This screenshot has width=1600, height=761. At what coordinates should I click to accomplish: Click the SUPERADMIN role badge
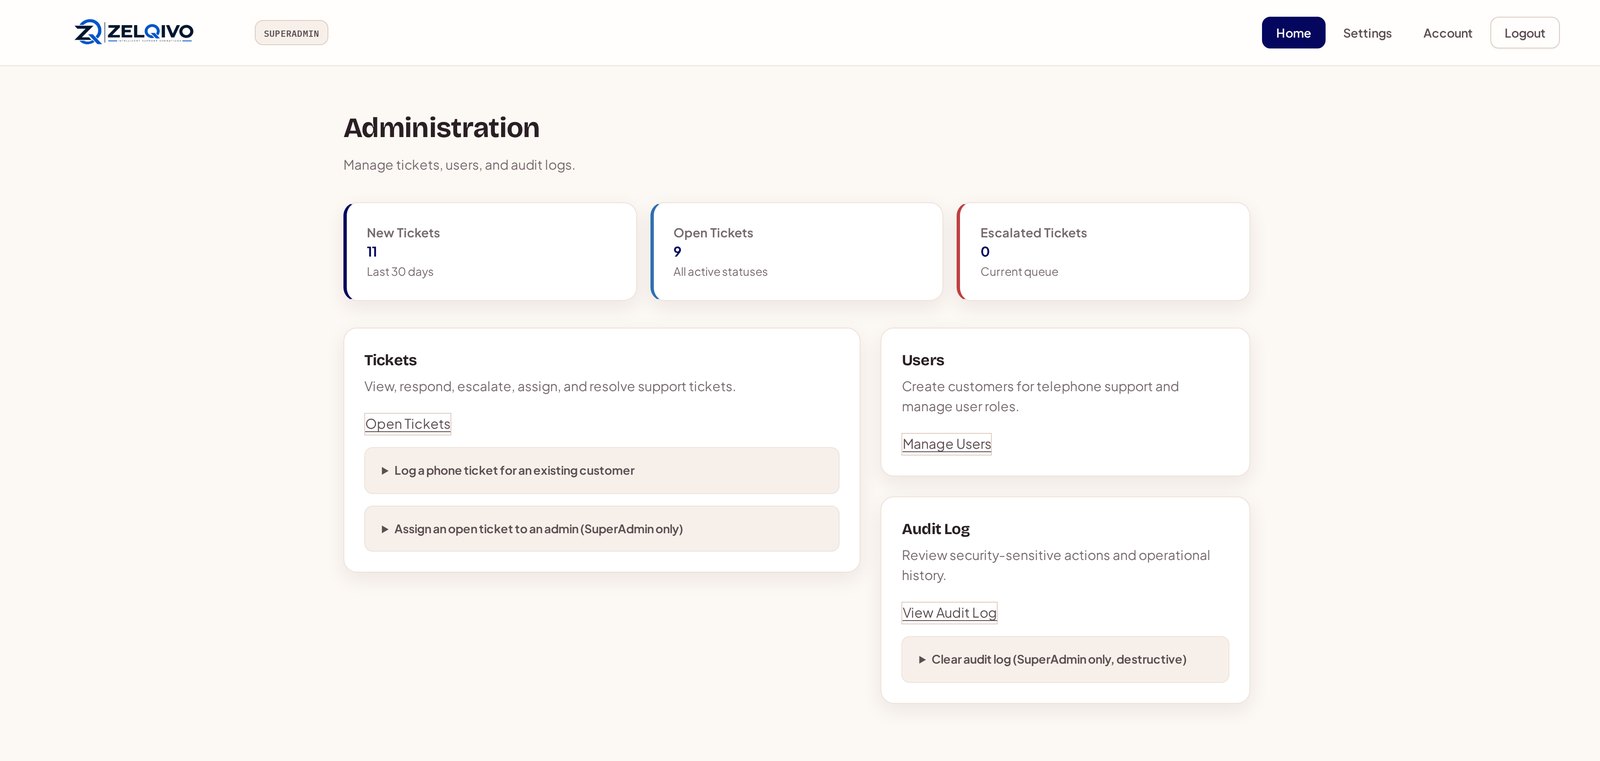coord(291,33)
